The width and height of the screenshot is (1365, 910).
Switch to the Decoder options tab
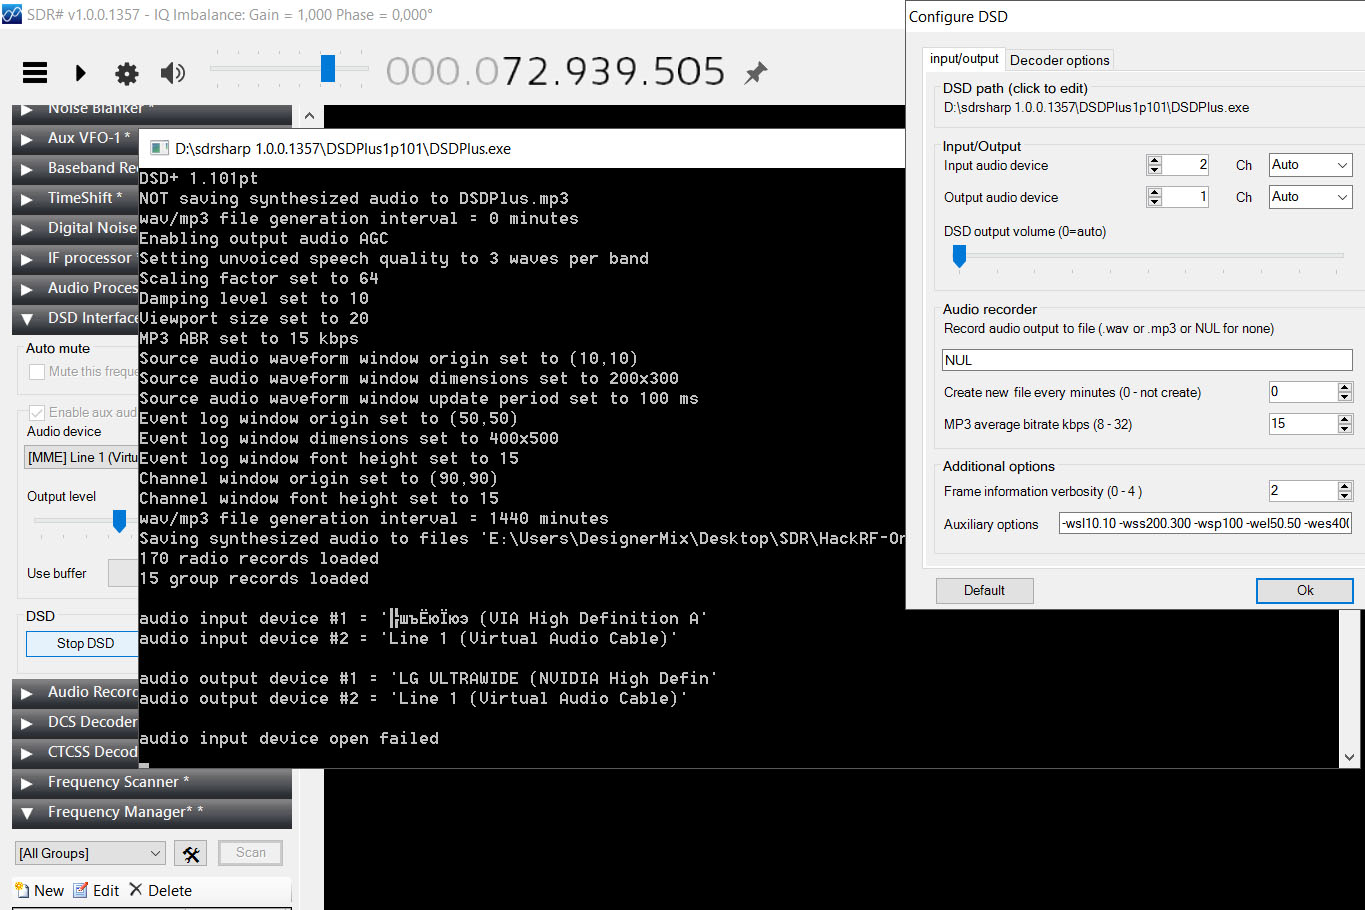[x=1060, y=60]
